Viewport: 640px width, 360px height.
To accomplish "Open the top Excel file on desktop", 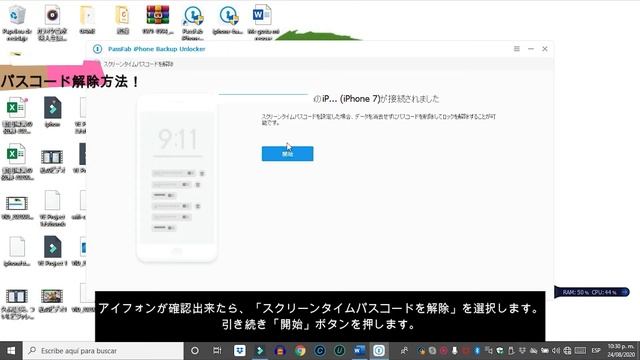I will (17, 115).
